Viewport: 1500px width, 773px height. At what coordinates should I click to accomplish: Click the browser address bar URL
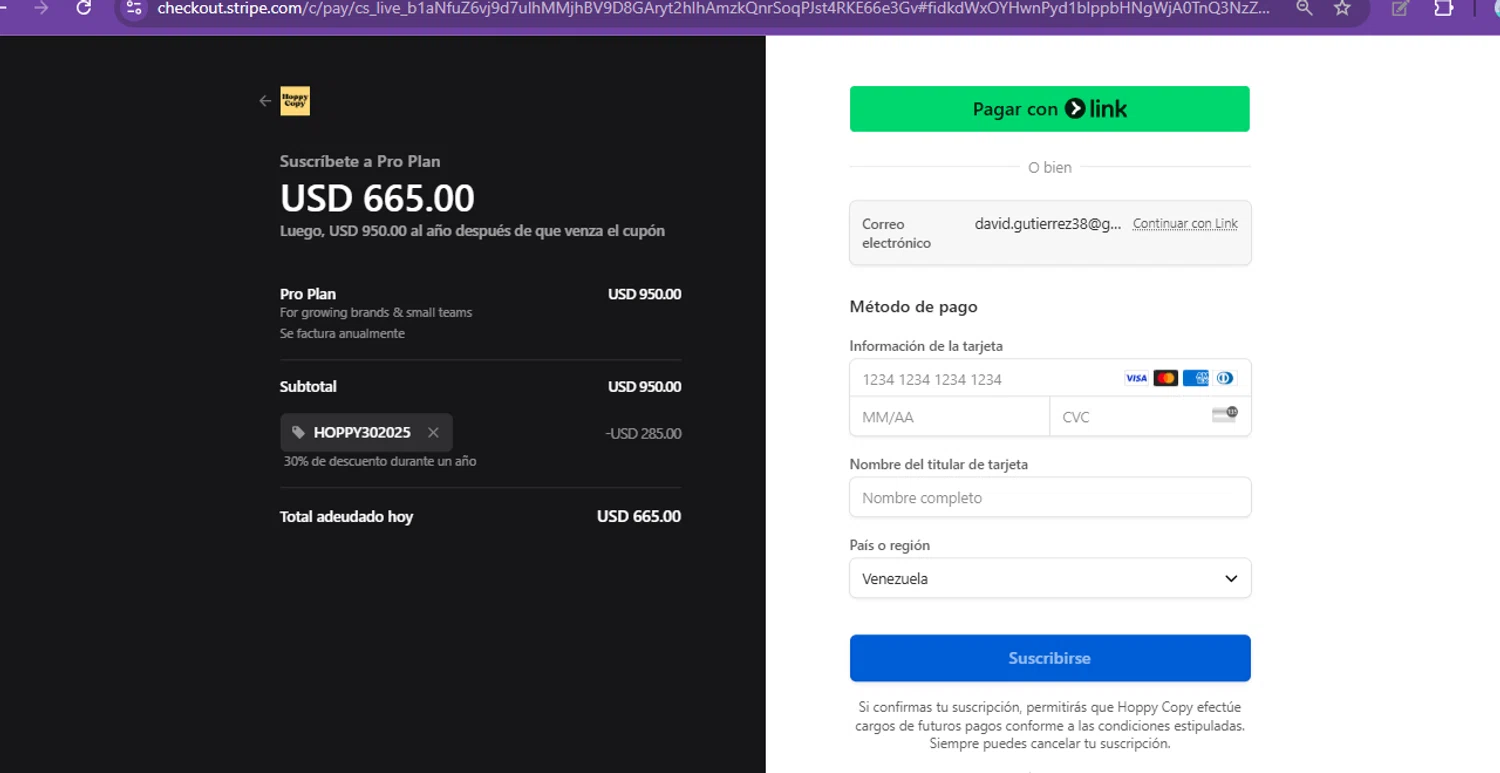[x=714, y=8]
